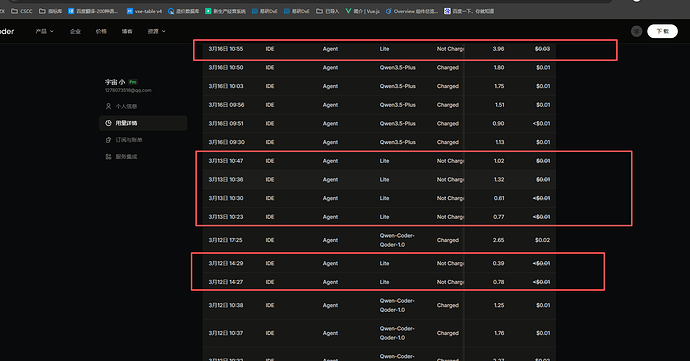
Task: Click the 3月16日 10:55 timestamp cell
Action: [x=226, y=49]
